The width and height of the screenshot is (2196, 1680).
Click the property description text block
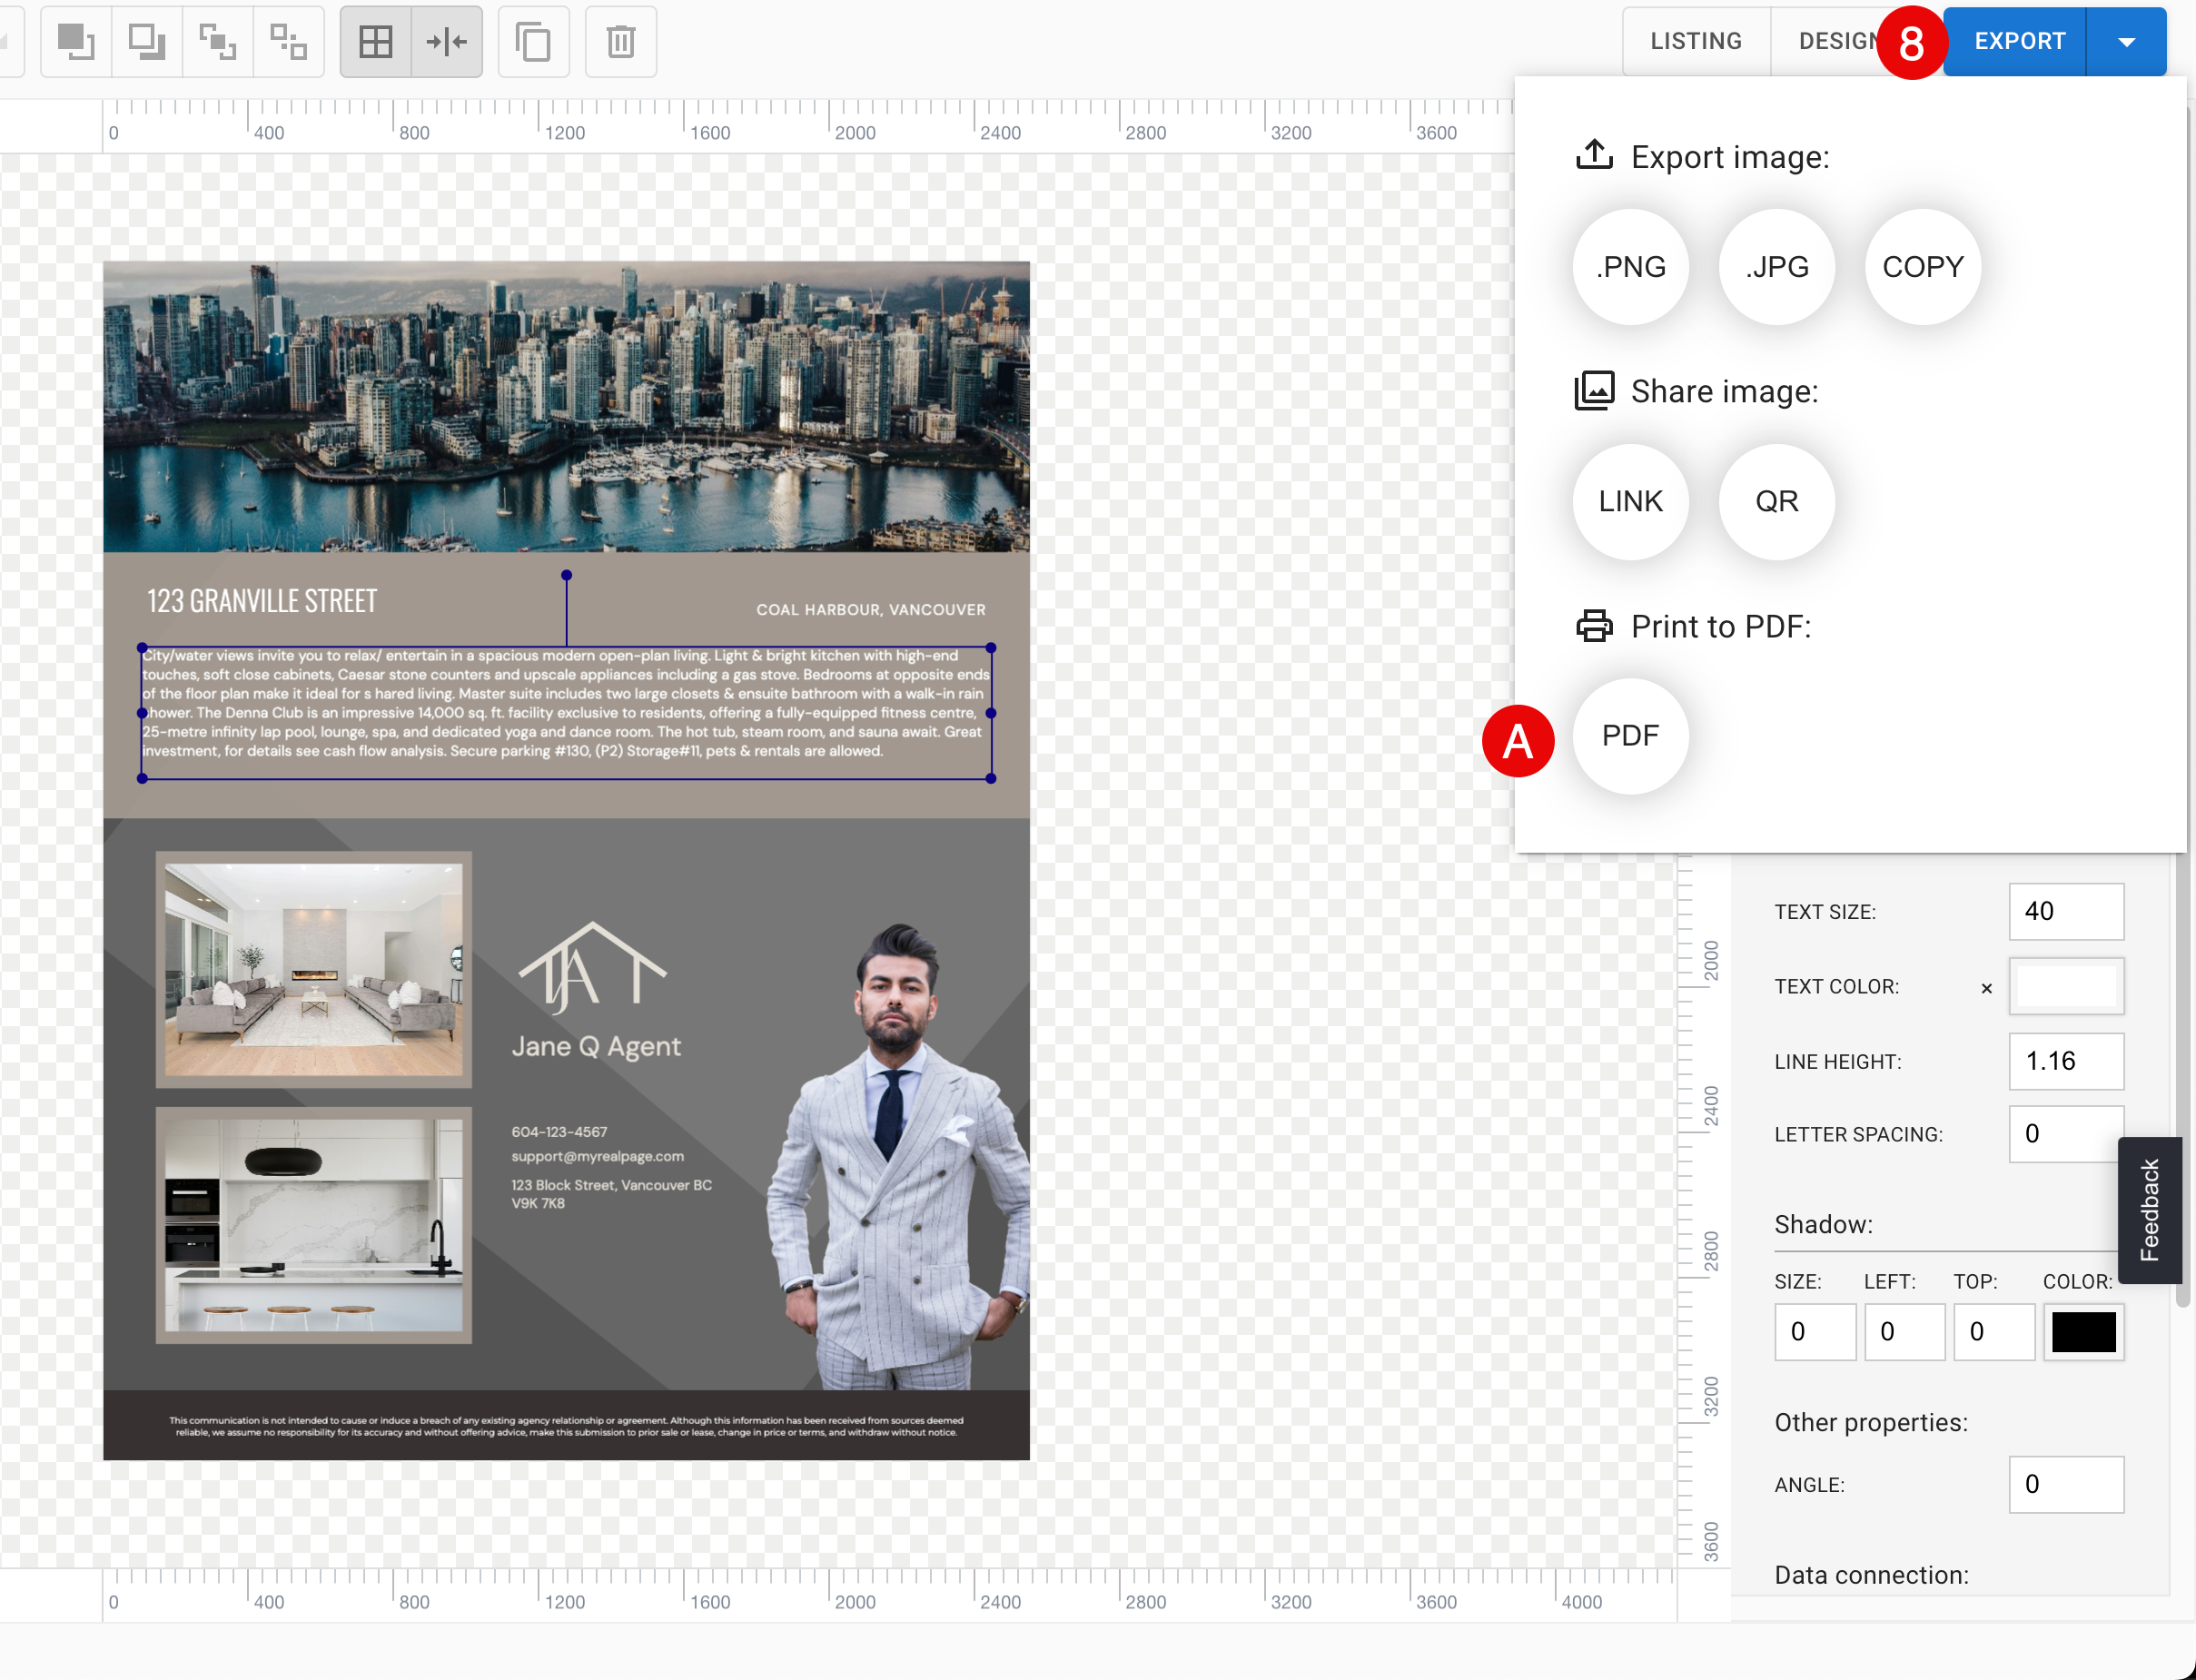(x=566, y=713)
